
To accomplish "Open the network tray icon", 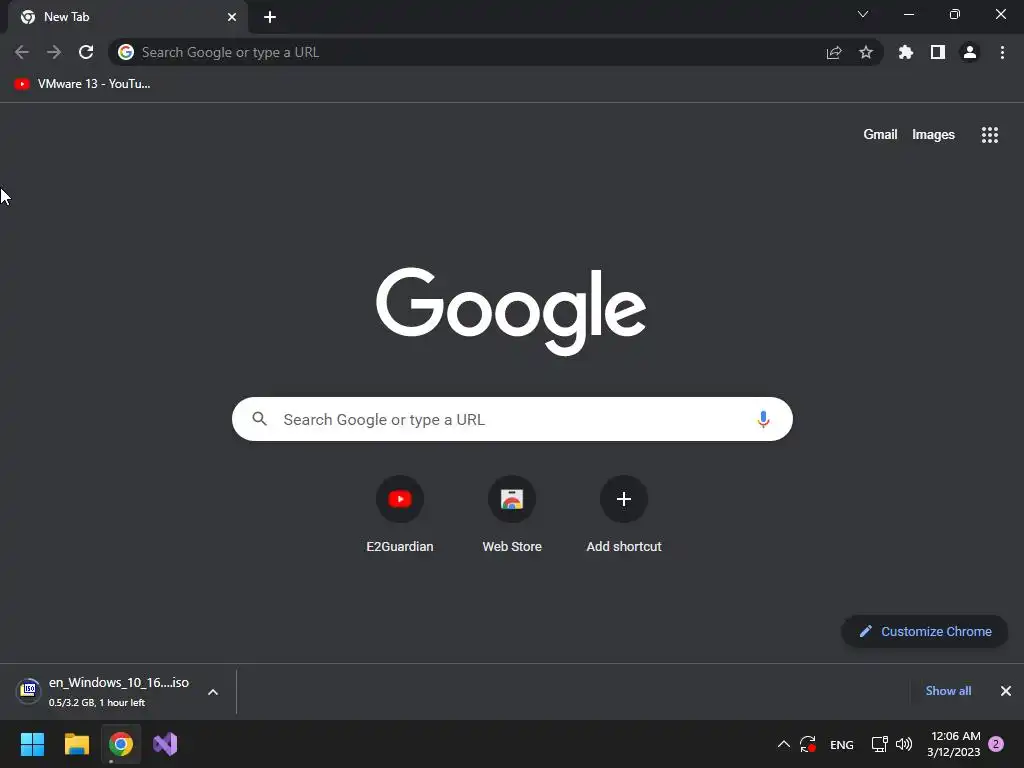I will pyautogui.click(x=880, y=744).
